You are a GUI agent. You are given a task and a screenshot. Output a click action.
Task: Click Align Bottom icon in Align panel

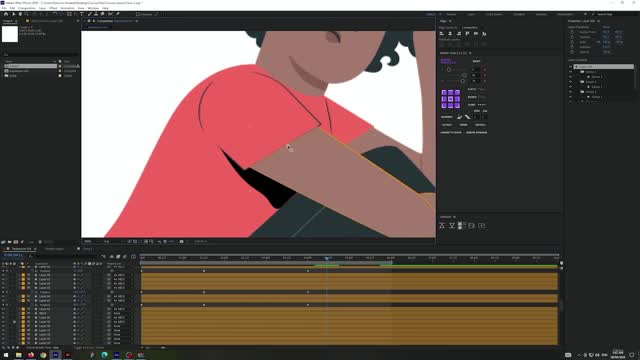(484, 33)
